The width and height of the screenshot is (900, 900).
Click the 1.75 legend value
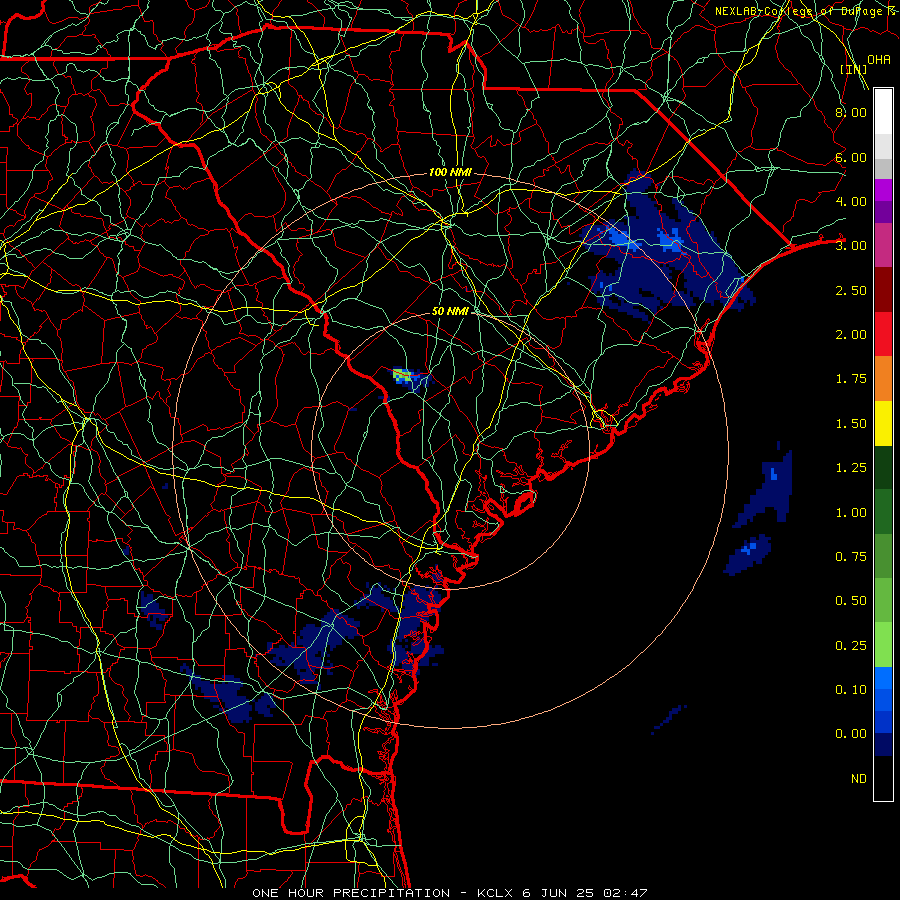click(851, 379)
